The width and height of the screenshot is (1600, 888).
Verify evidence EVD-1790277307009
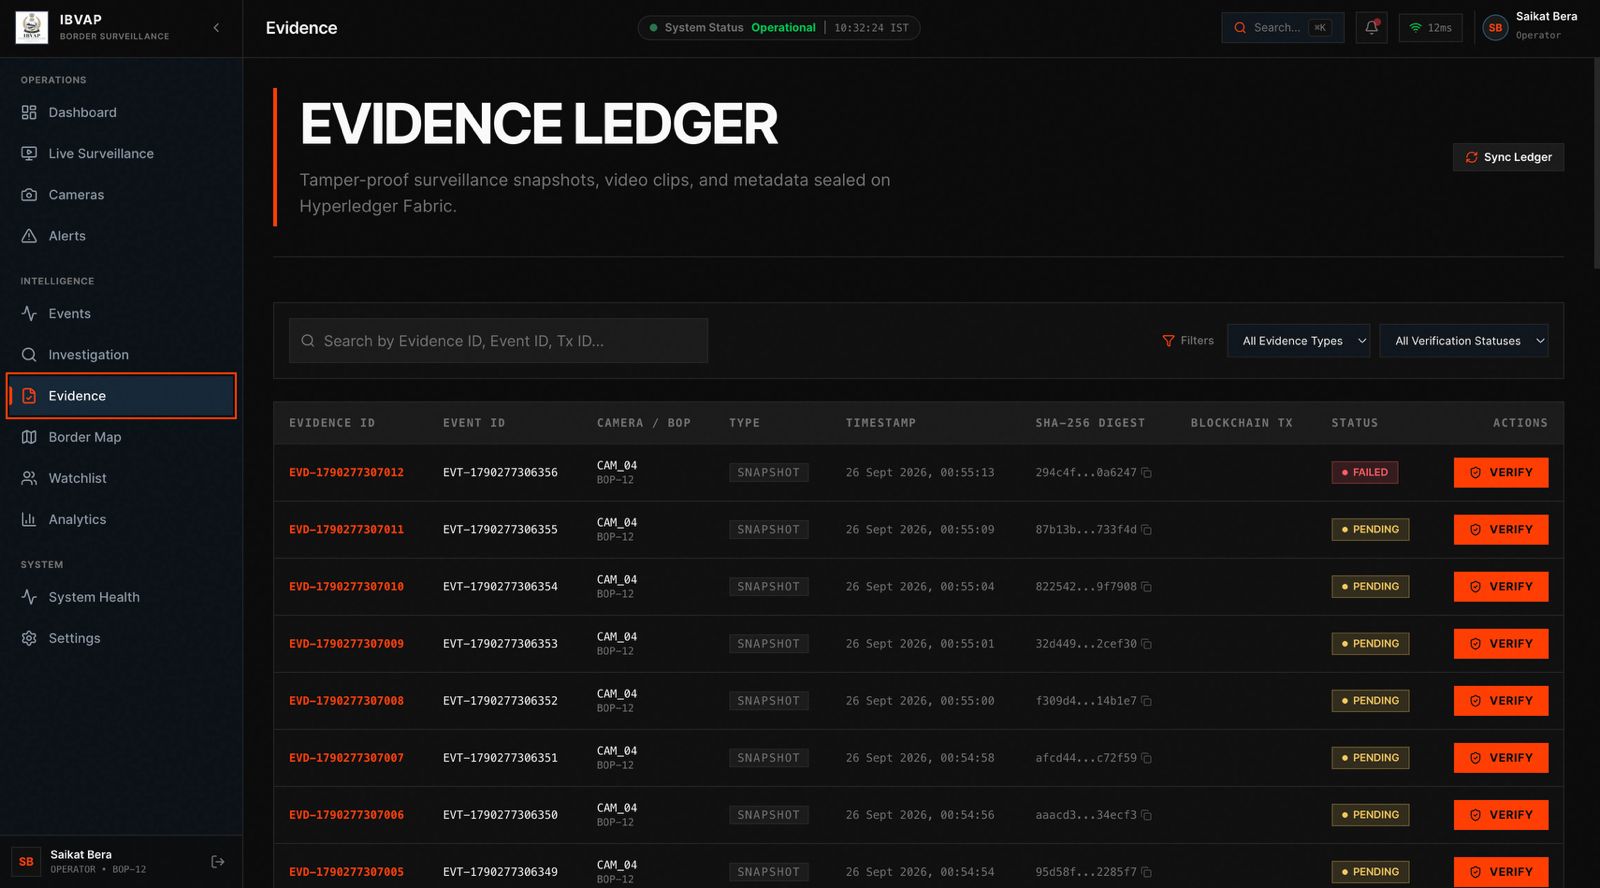1501,643
